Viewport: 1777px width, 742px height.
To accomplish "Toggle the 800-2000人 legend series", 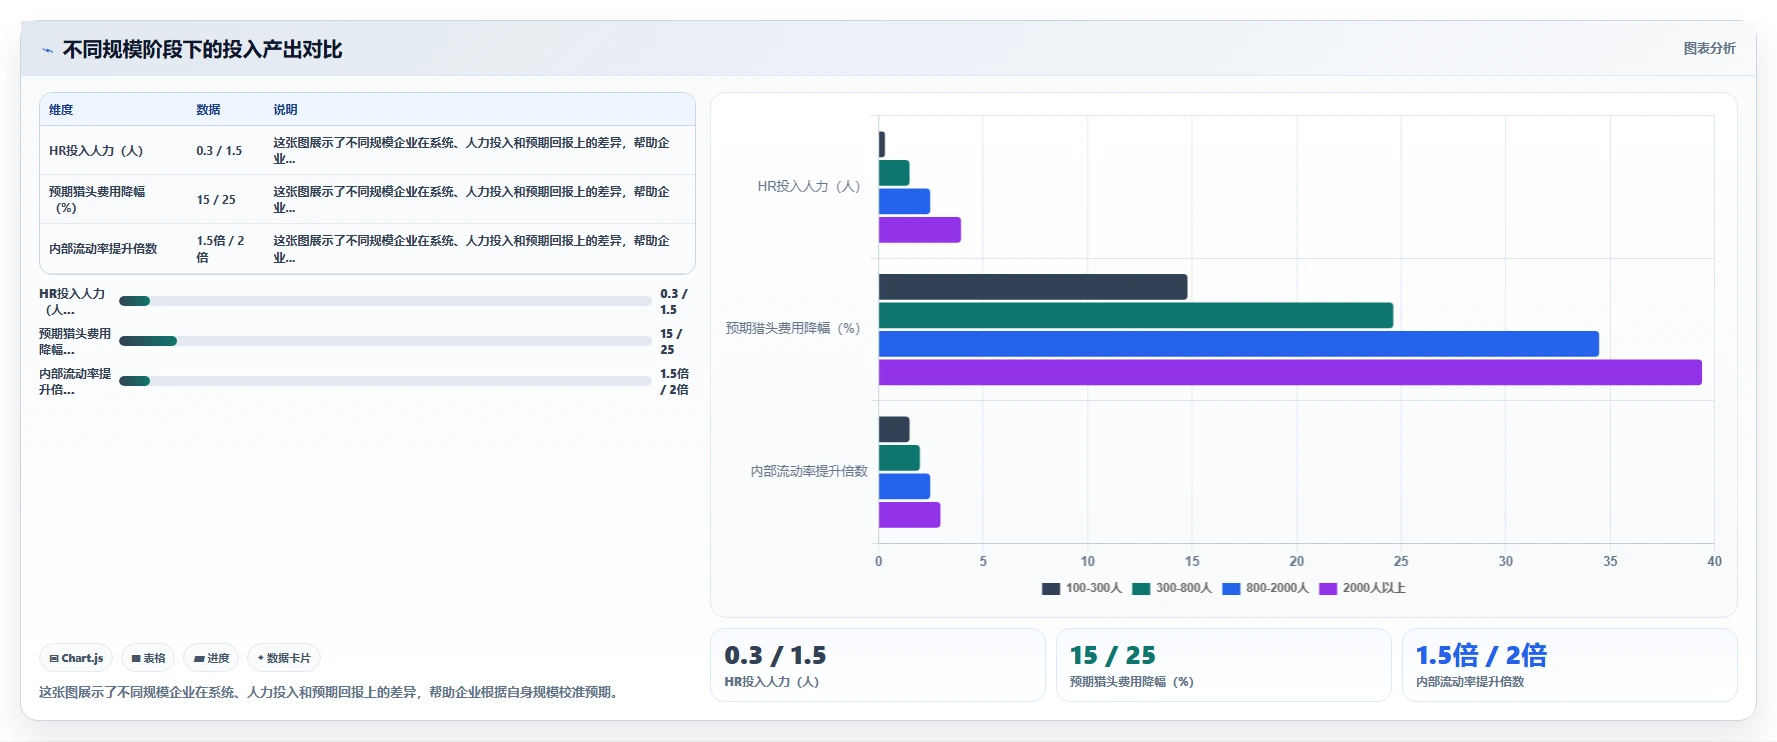I will pyautogui.click(x=1265, y=588).
